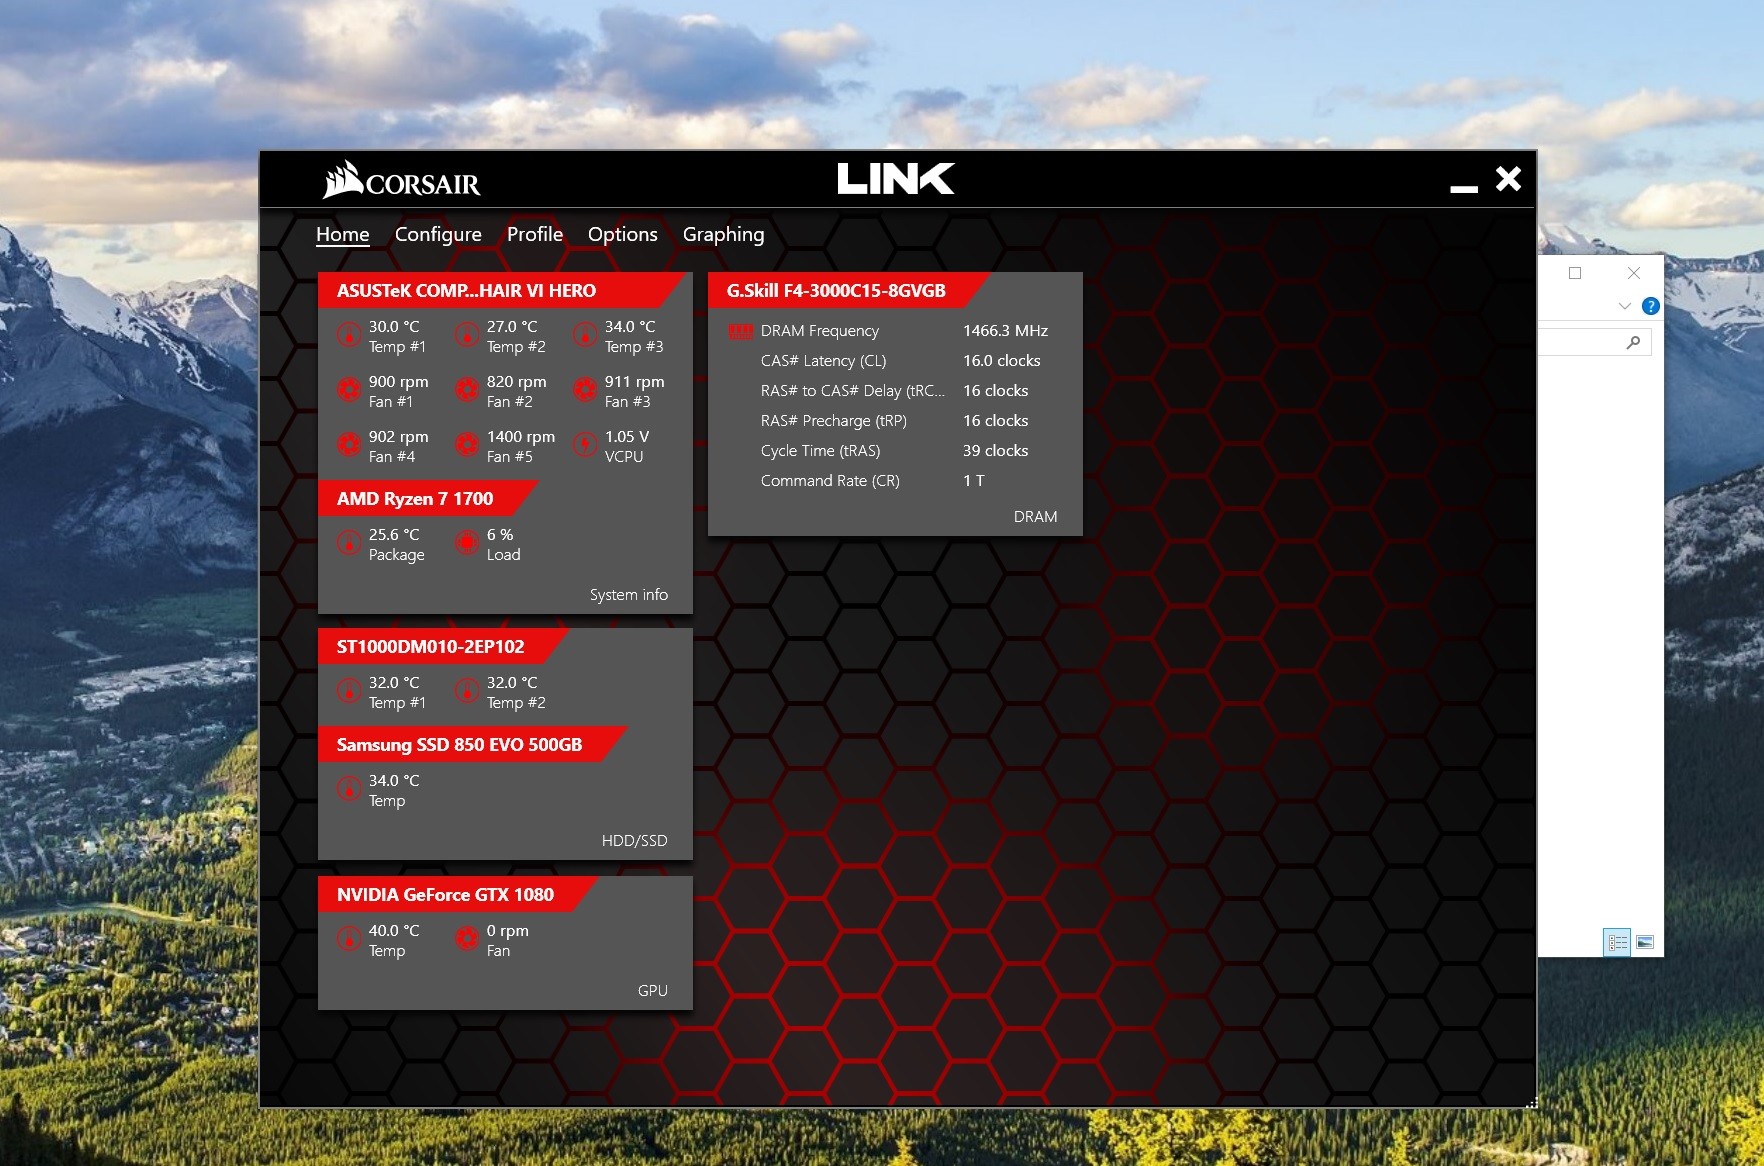Click the resize grip of the Link window

point(1531,1103)
